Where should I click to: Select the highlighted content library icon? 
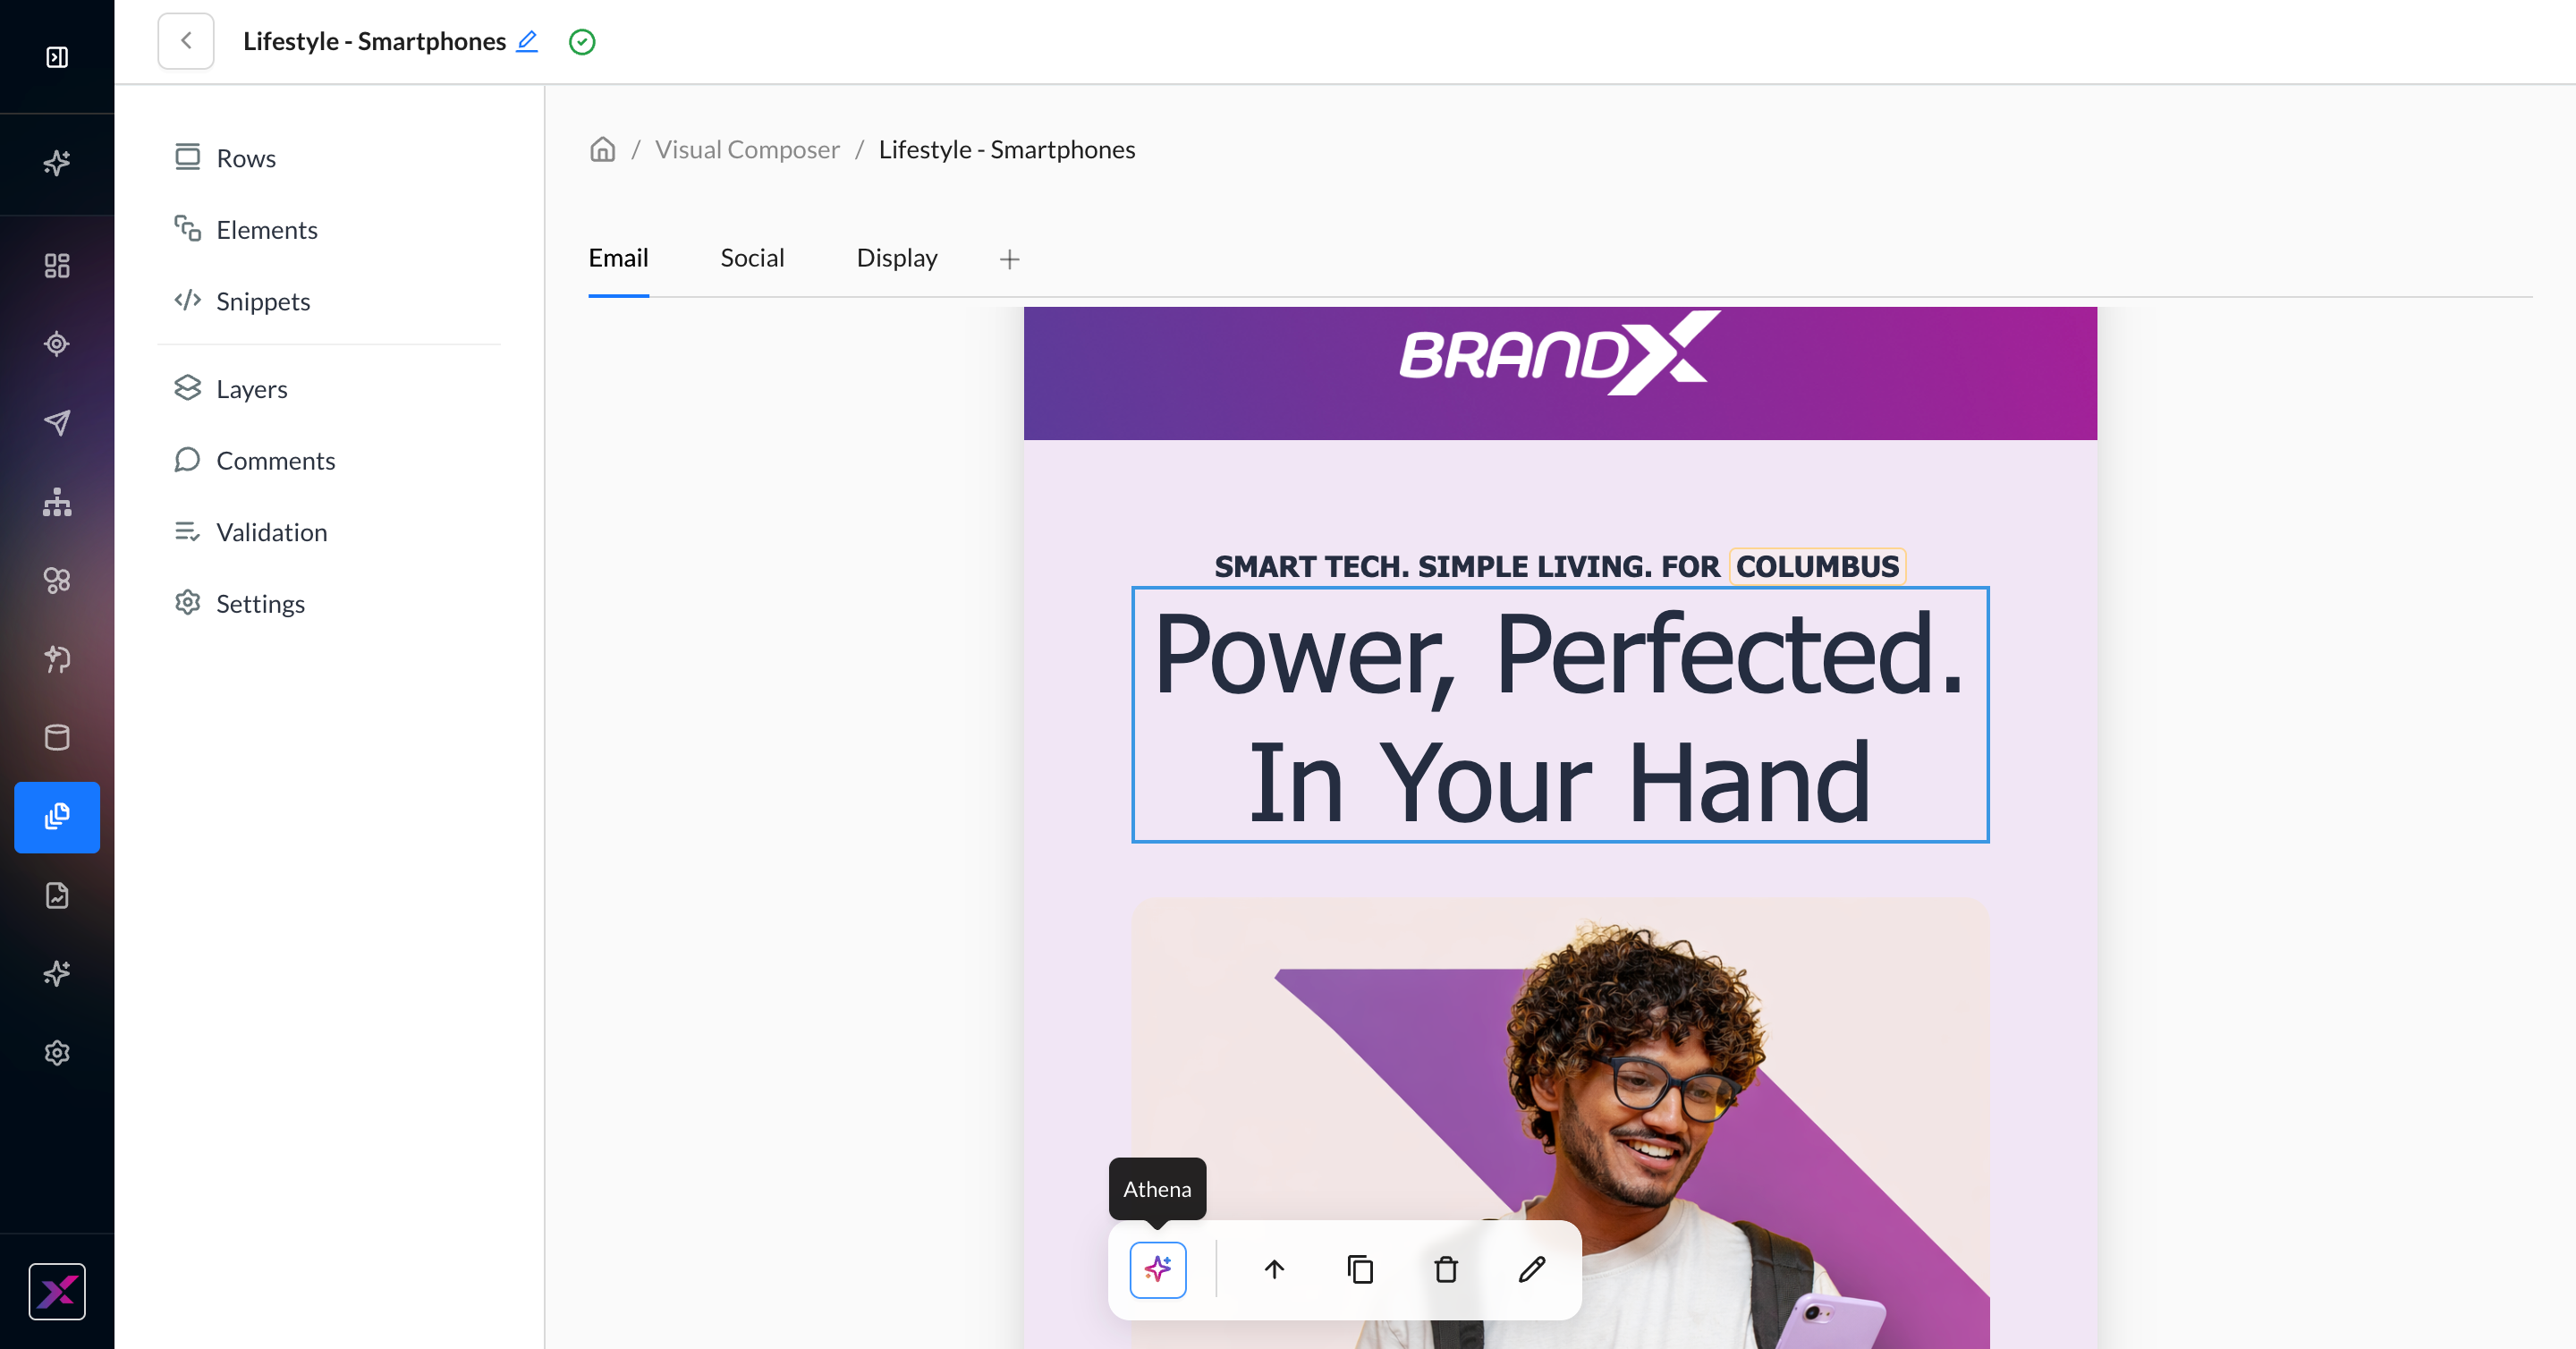[57, 817]
